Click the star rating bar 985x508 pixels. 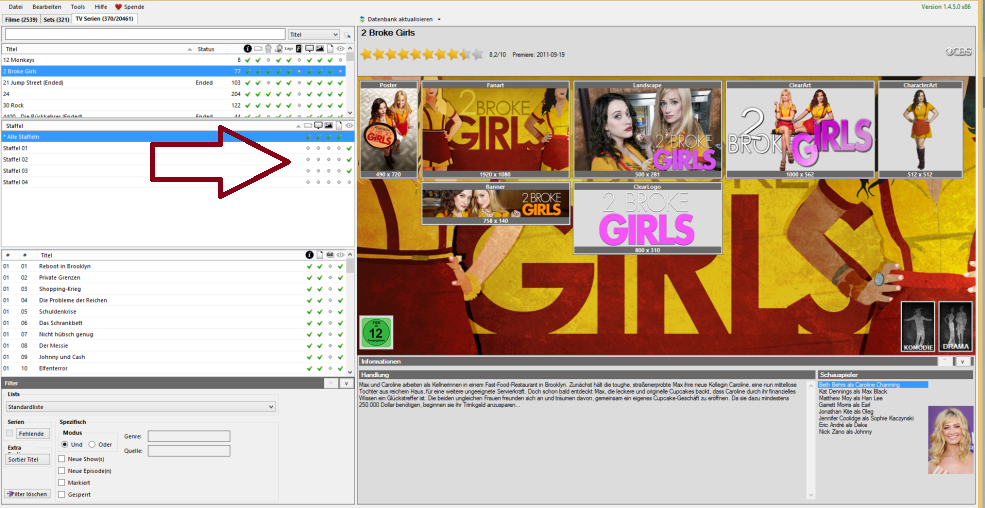click(422, 55)
